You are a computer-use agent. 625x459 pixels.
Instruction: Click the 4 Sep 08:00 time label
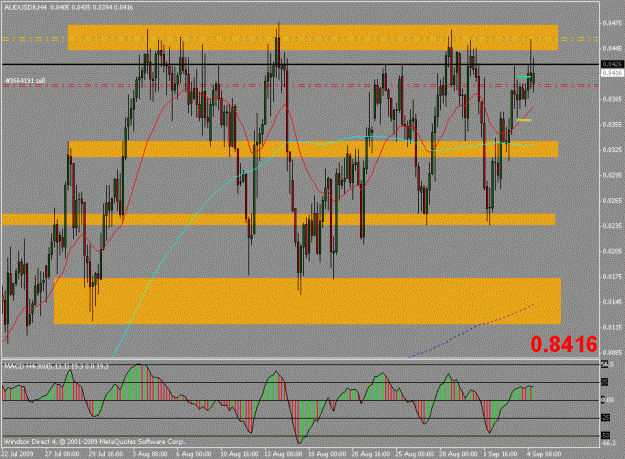pos(544,454)
